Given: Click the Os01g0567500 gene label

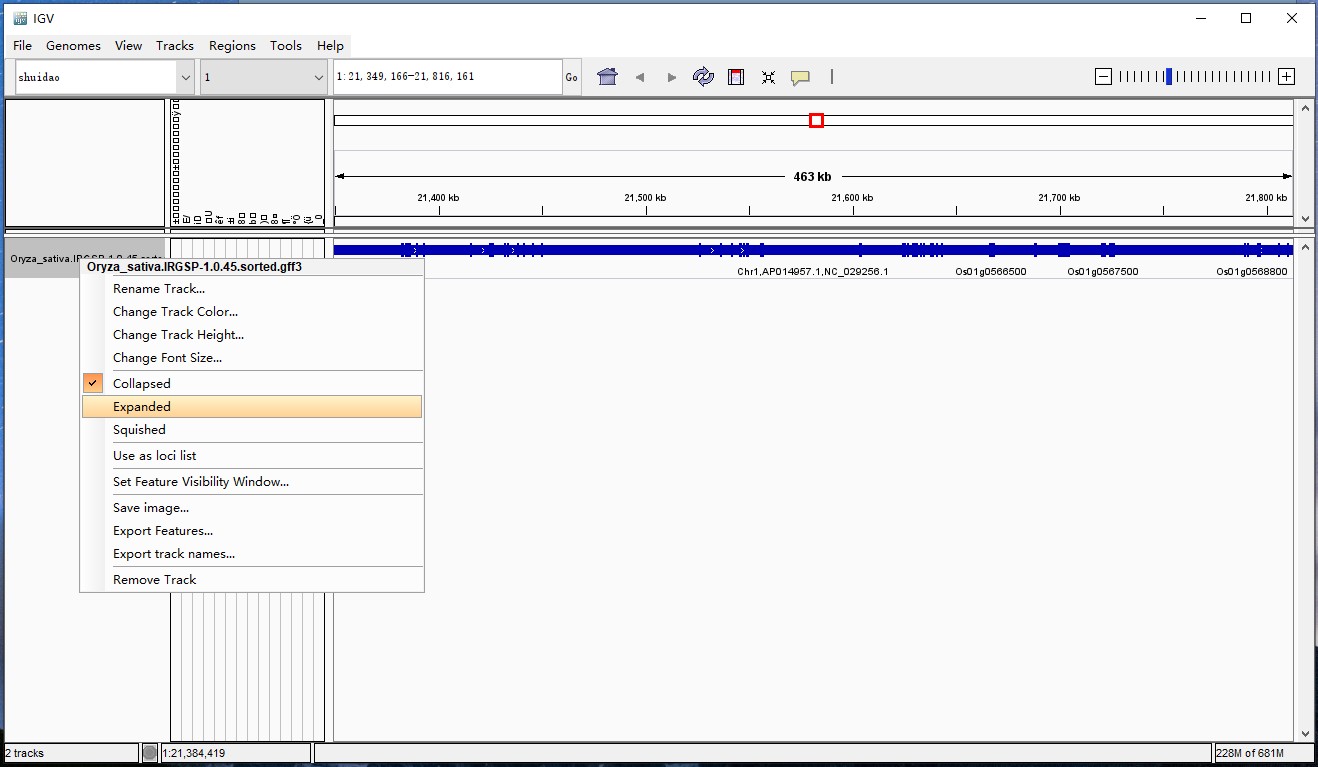Looking at the screenshot, I should tap(1102, 272).
